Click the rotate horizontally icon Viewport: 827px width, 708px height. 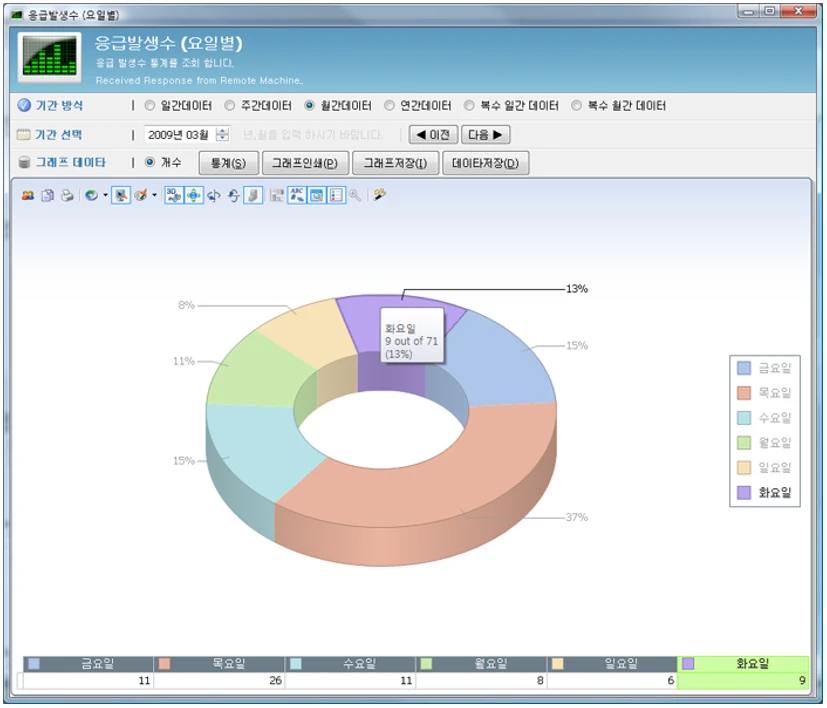[214, 196]
